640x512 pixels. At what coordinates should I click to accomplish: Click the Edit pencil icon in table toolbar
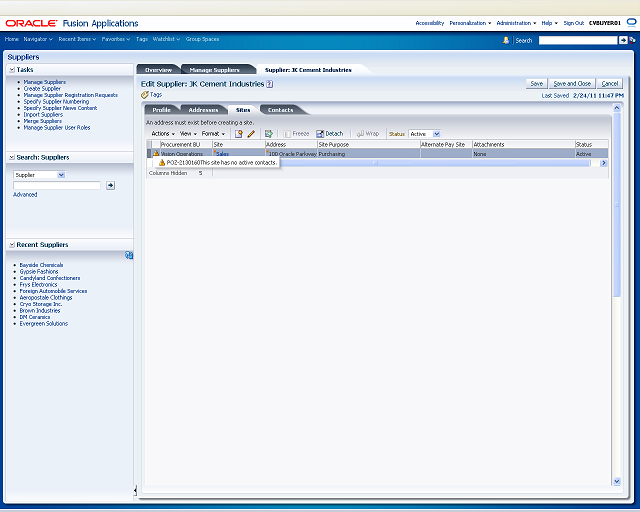click(x=251, y=134)
